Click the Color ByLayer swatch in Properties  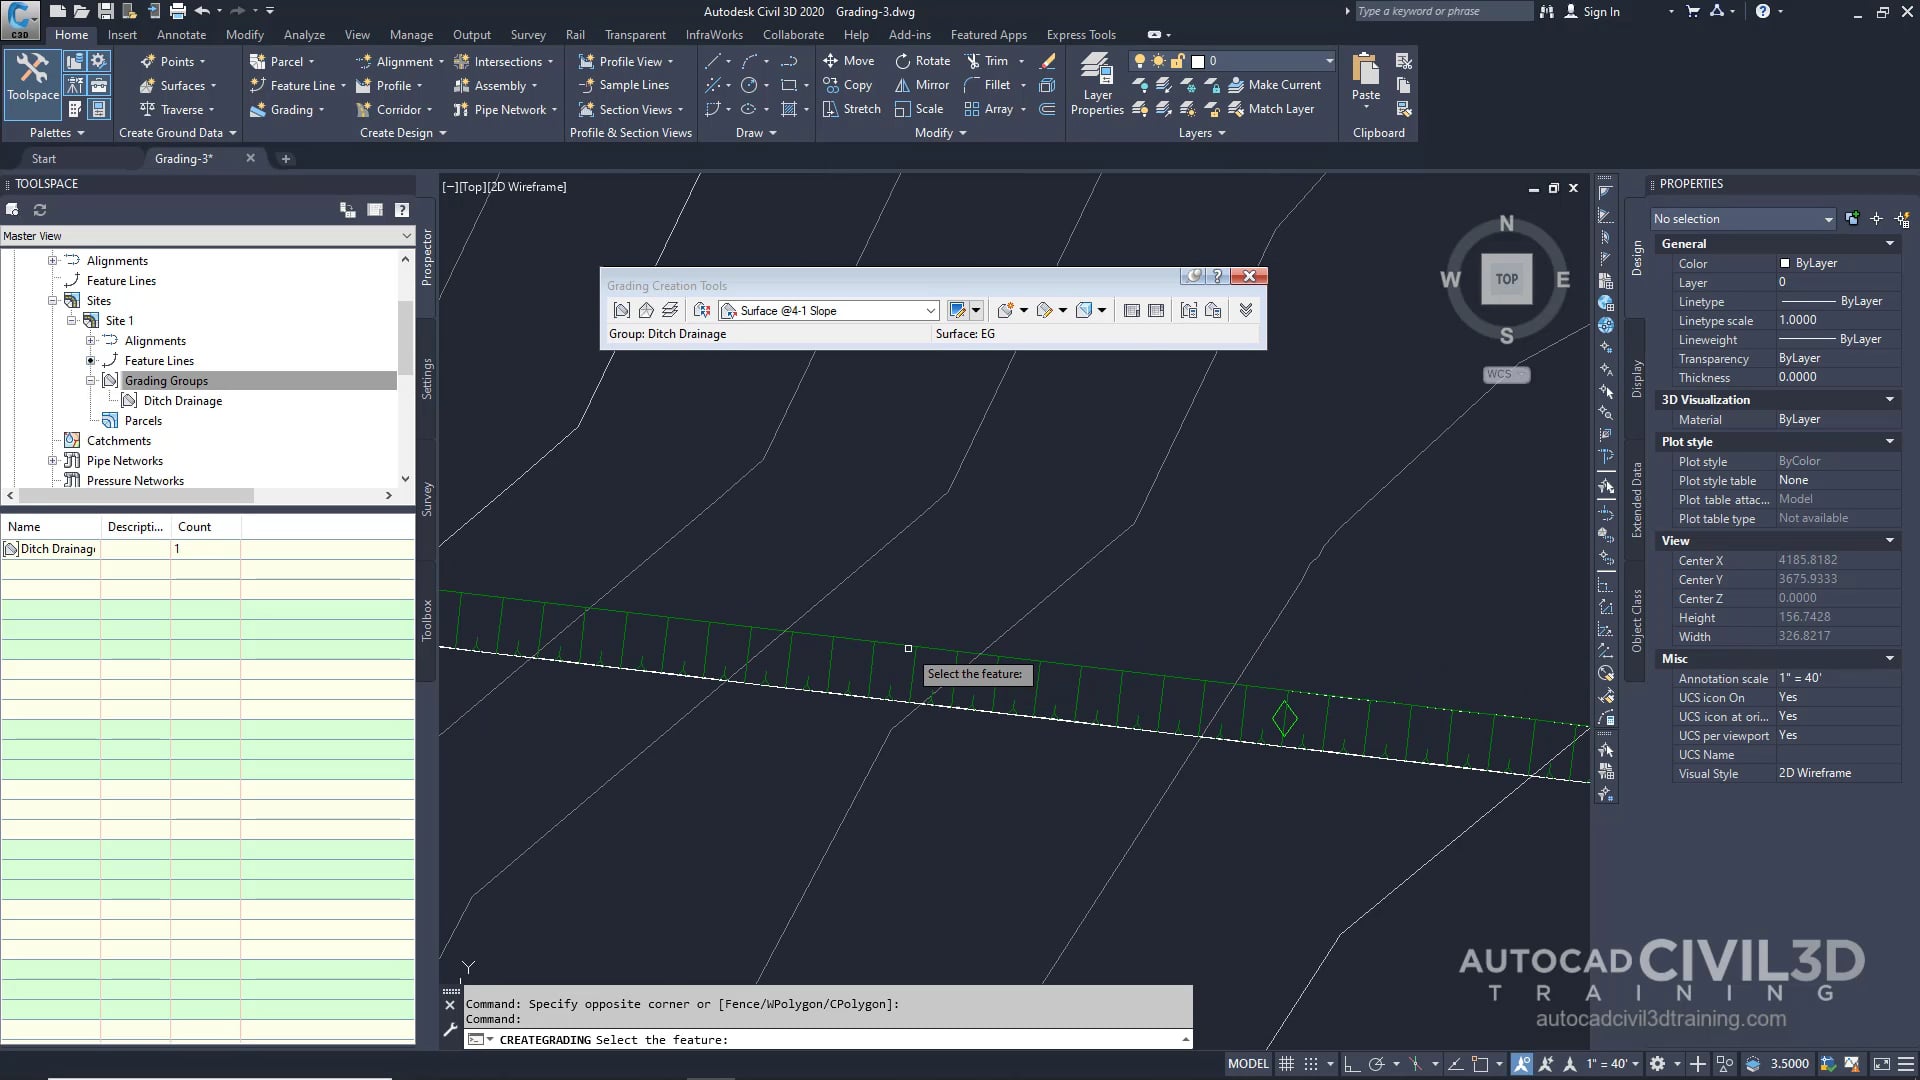coord(1785,263)
